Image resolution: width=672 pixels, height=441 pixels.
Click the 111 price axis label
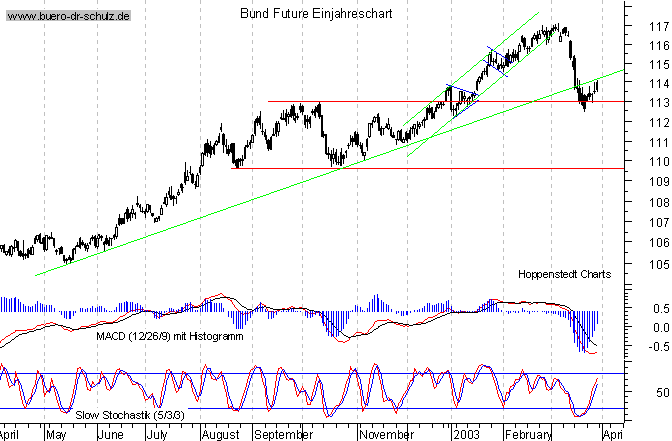point(659,142)
